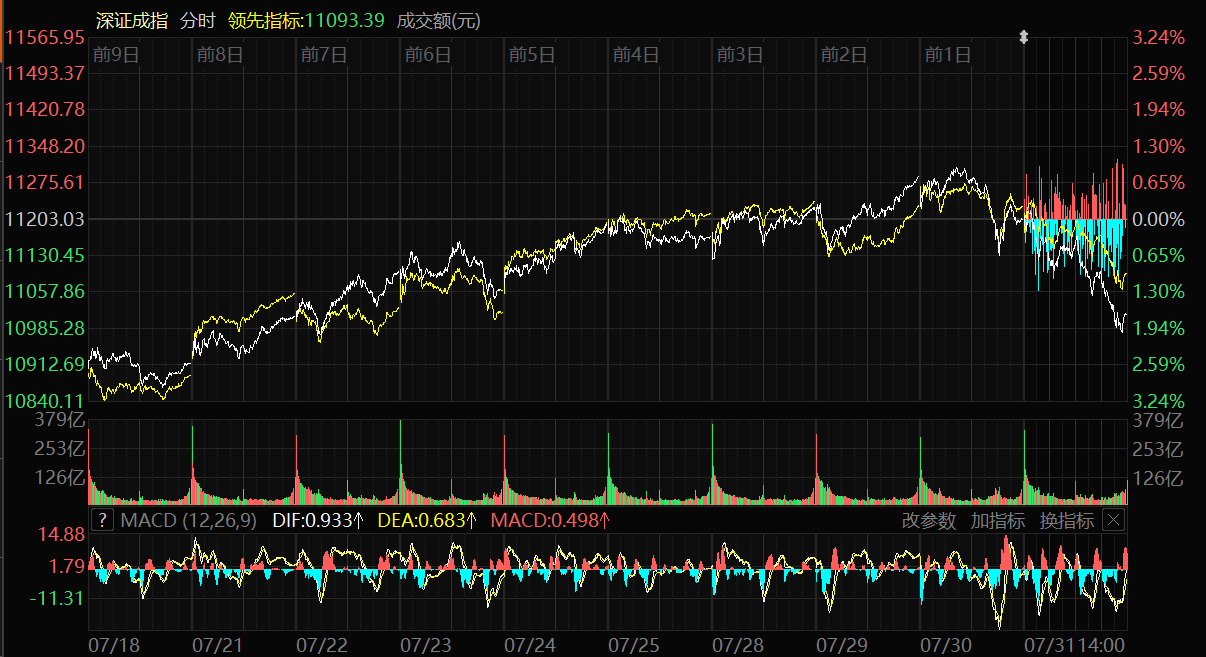Open MACD (12,26,9) indicator name
1206x657 pixels.
(188, 520)
